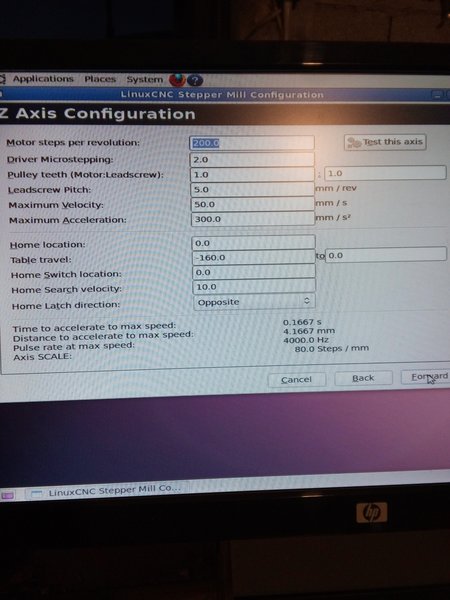This screenshot has width=450, height=600.
Task: Click the Maximum Velocity label
Action: [x=56, y=205]
